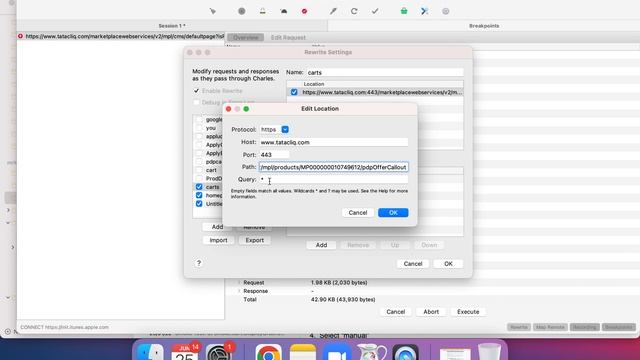
Task: Toggle throttling turtle icon
Action: tap(284, 11)
